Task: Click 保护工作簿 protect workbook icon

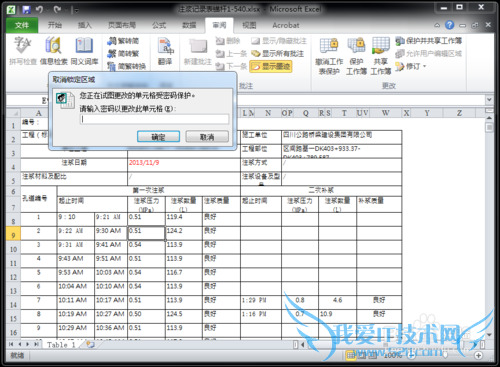Action: coord(356,56)
